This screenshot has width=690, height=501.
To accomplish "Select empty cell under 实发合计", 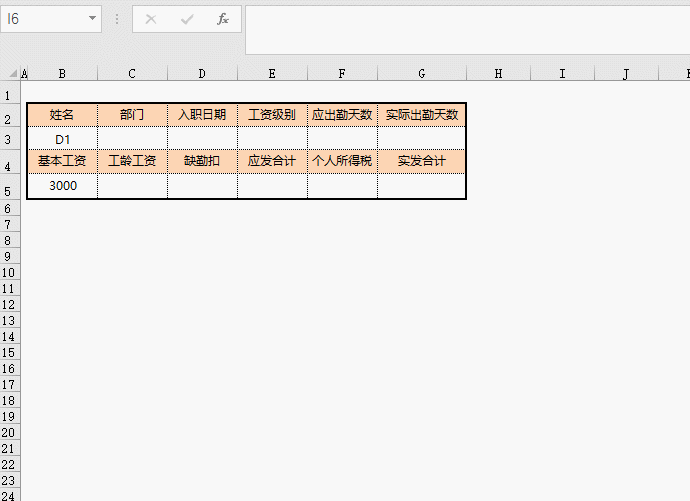I will coord(422,186).
